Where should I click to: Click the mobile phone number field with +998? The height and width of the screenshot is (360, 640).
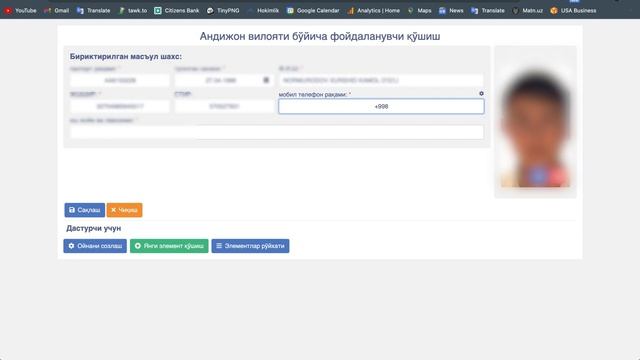(381, 107)
